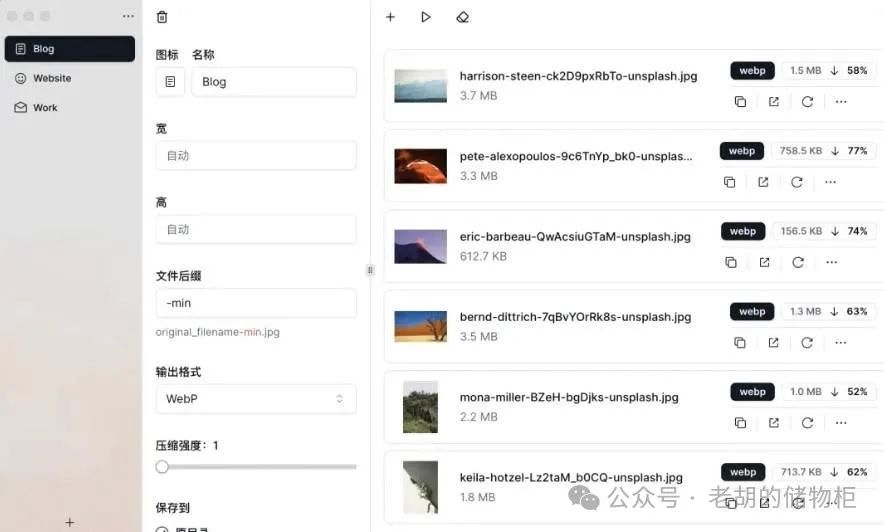Viewport: 884px width, 532px height.
Task: Click the 1.5 MB 58% result badge
Action: tap(829, 70)
